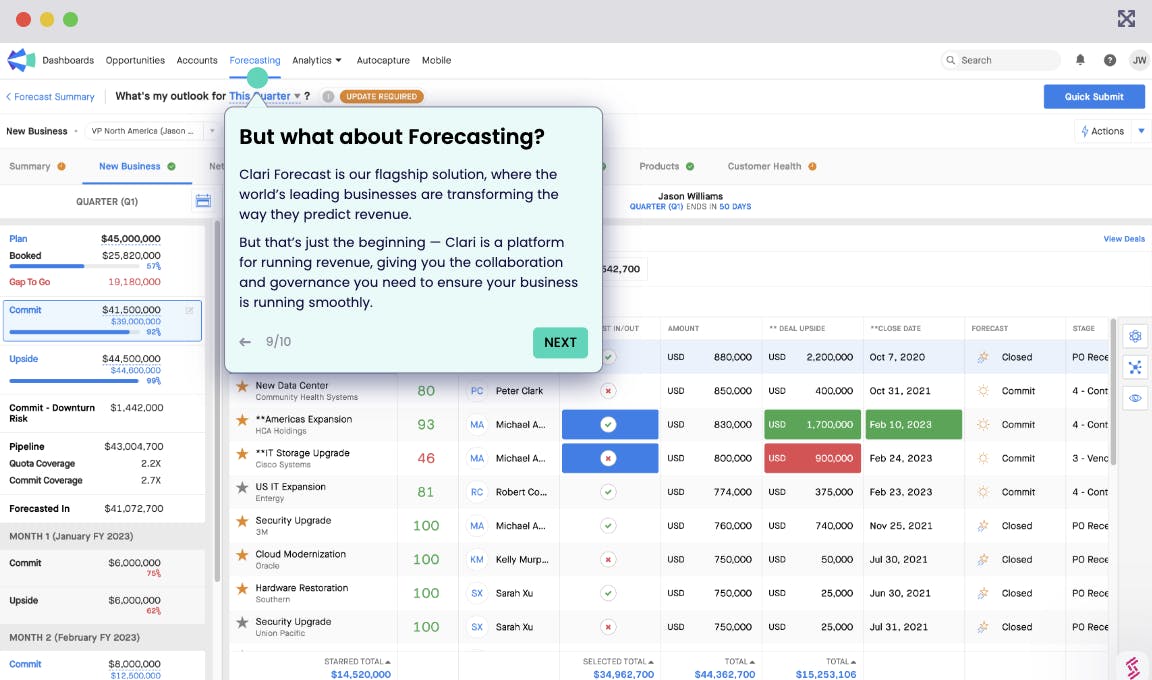Go to Opportunities in top navigation

pos(135,60)
